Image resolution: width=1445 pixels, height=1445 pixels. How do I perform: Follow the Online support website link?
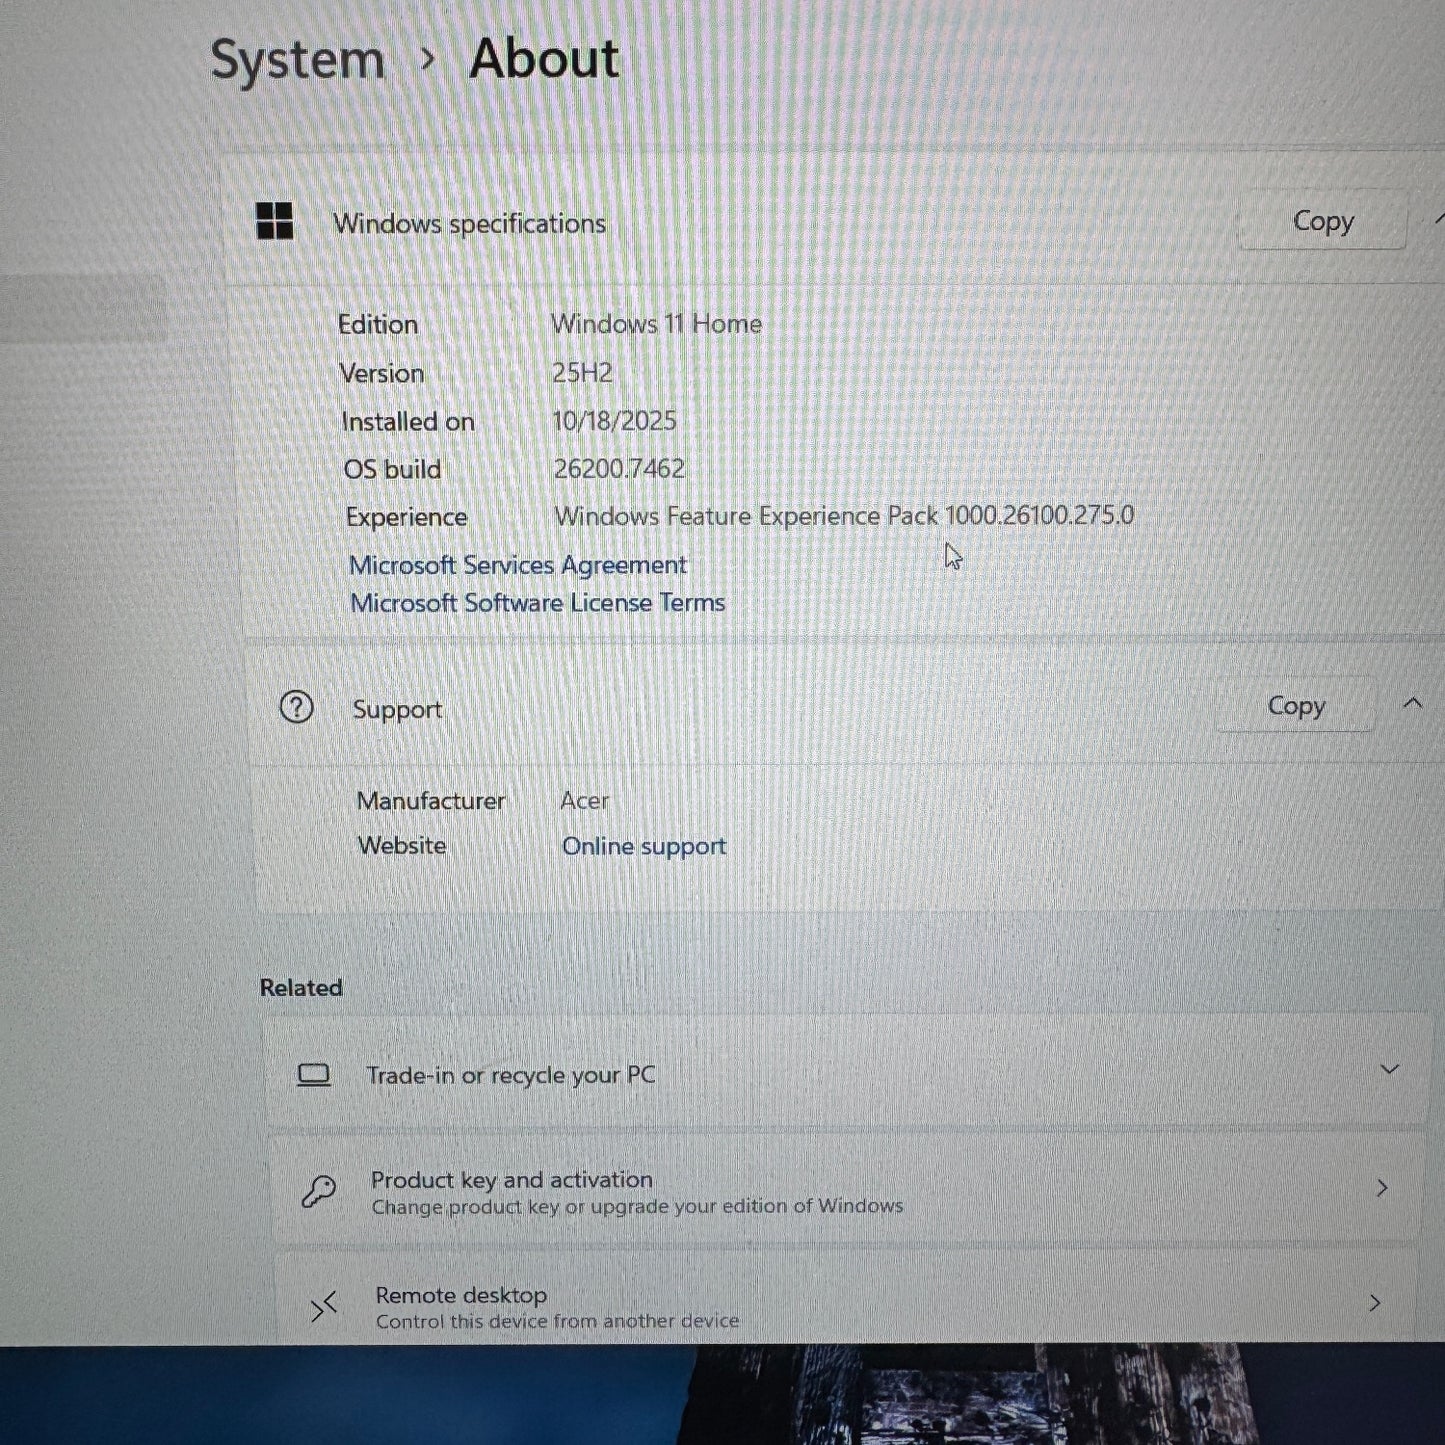[643, 847]
